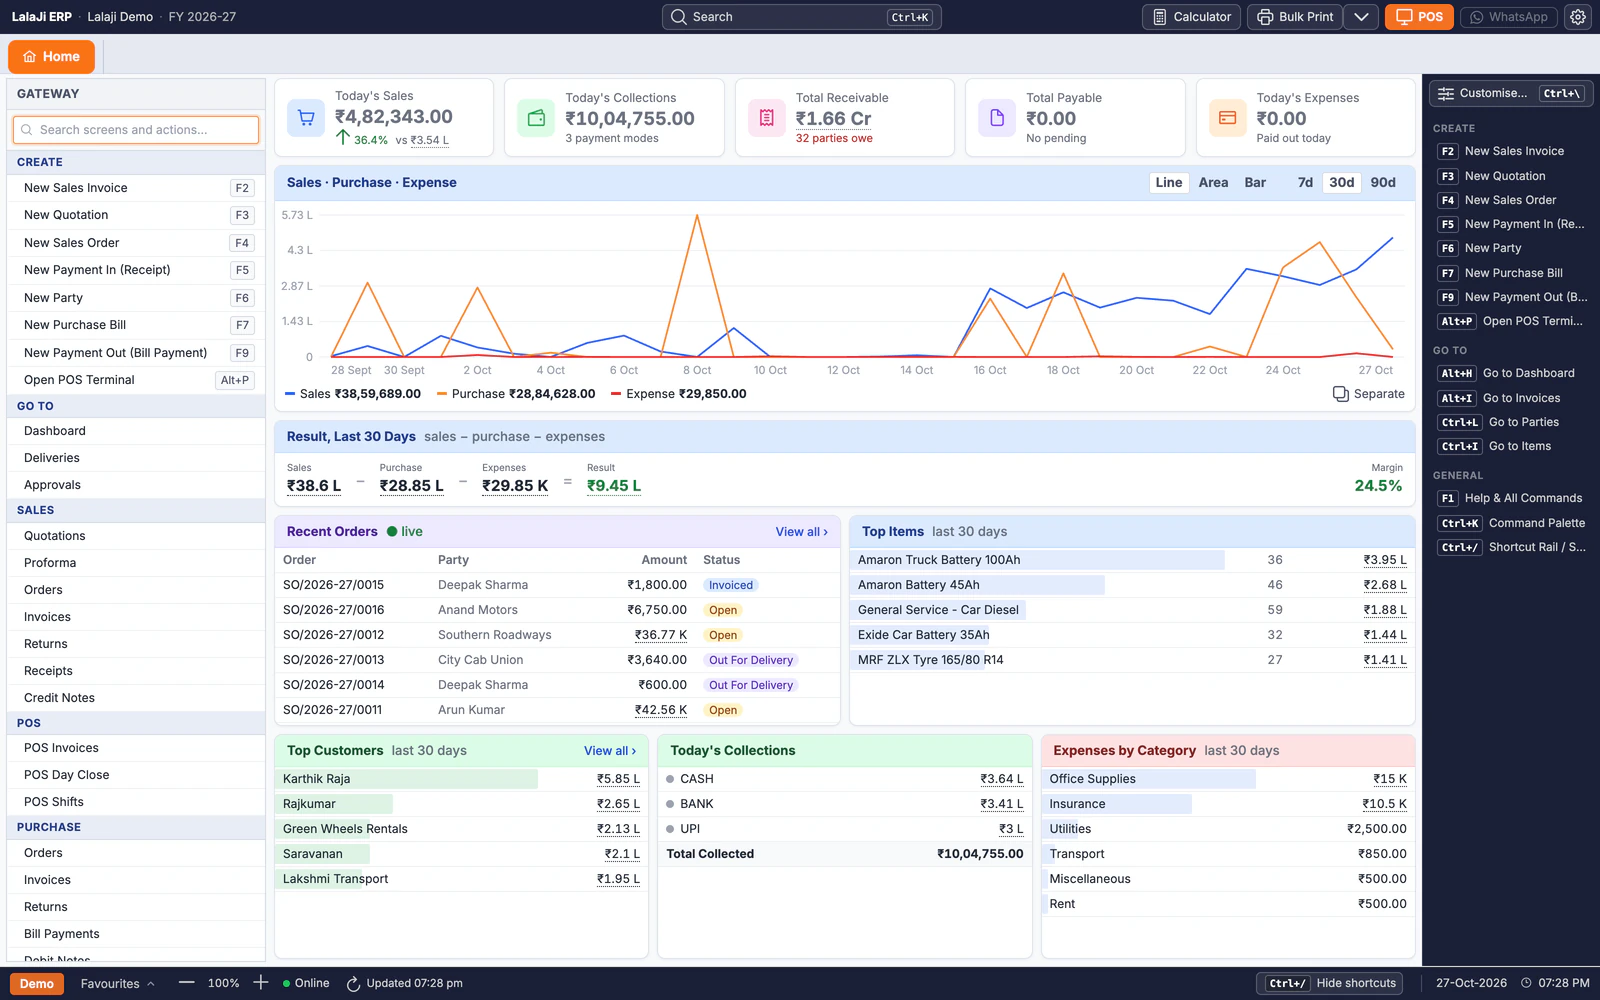Collapse the CREATE section header
The width and height of the screenshot is (1600, 1000).
pos(136,162)
